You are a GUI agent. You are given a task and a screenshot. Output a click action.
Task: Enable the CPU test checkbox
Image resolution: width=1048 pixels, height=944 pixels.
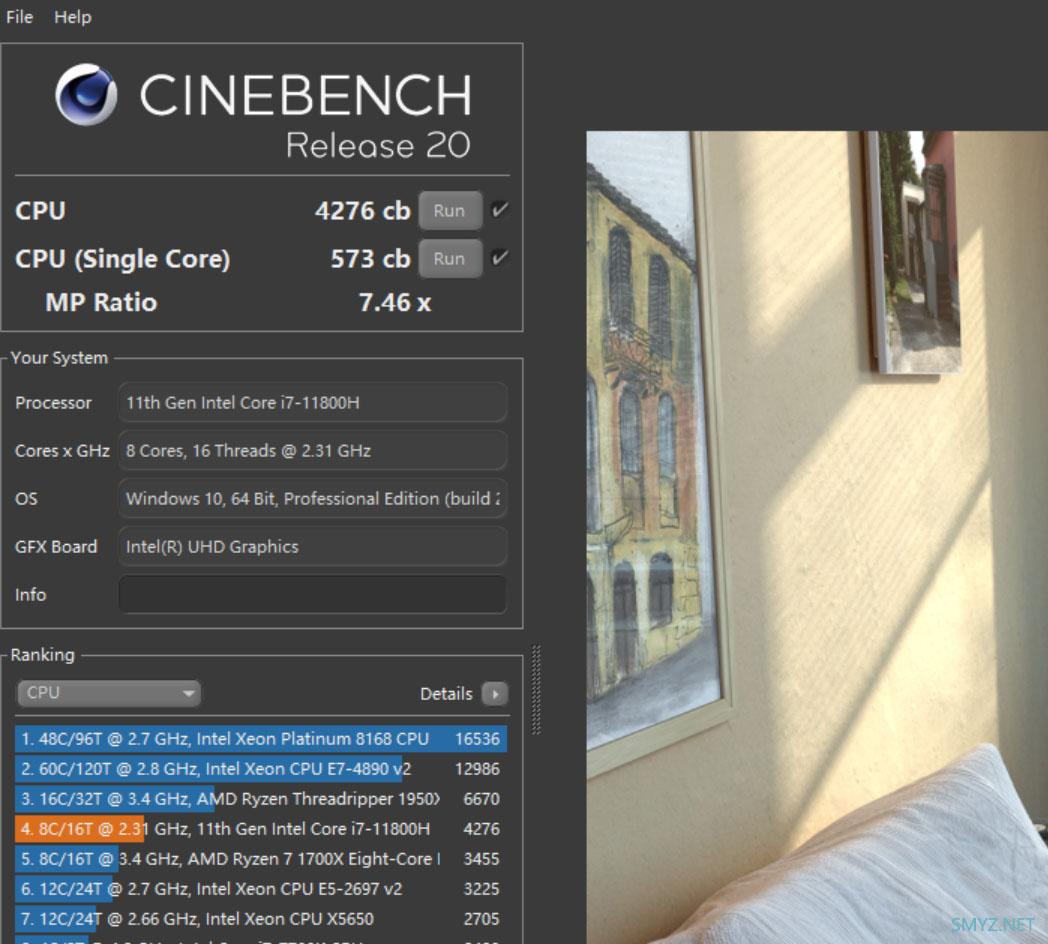(x=500, y=210)
